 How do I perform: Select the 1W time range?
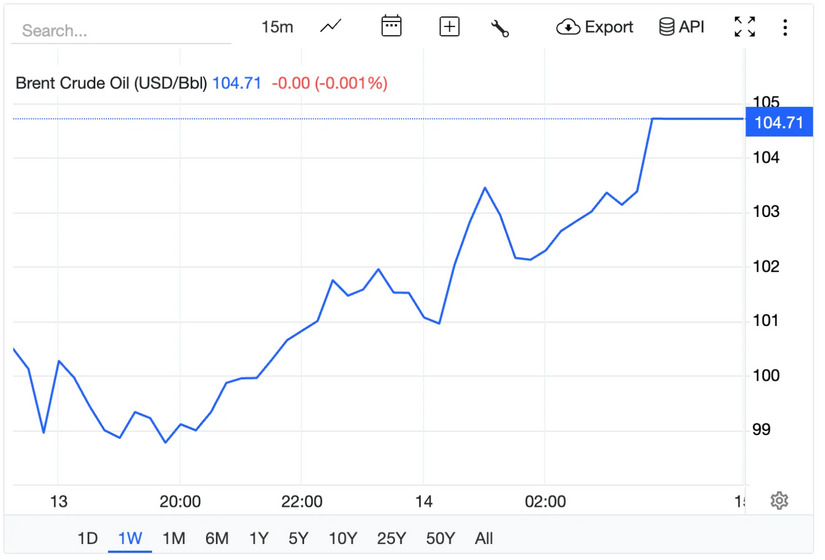130,538
